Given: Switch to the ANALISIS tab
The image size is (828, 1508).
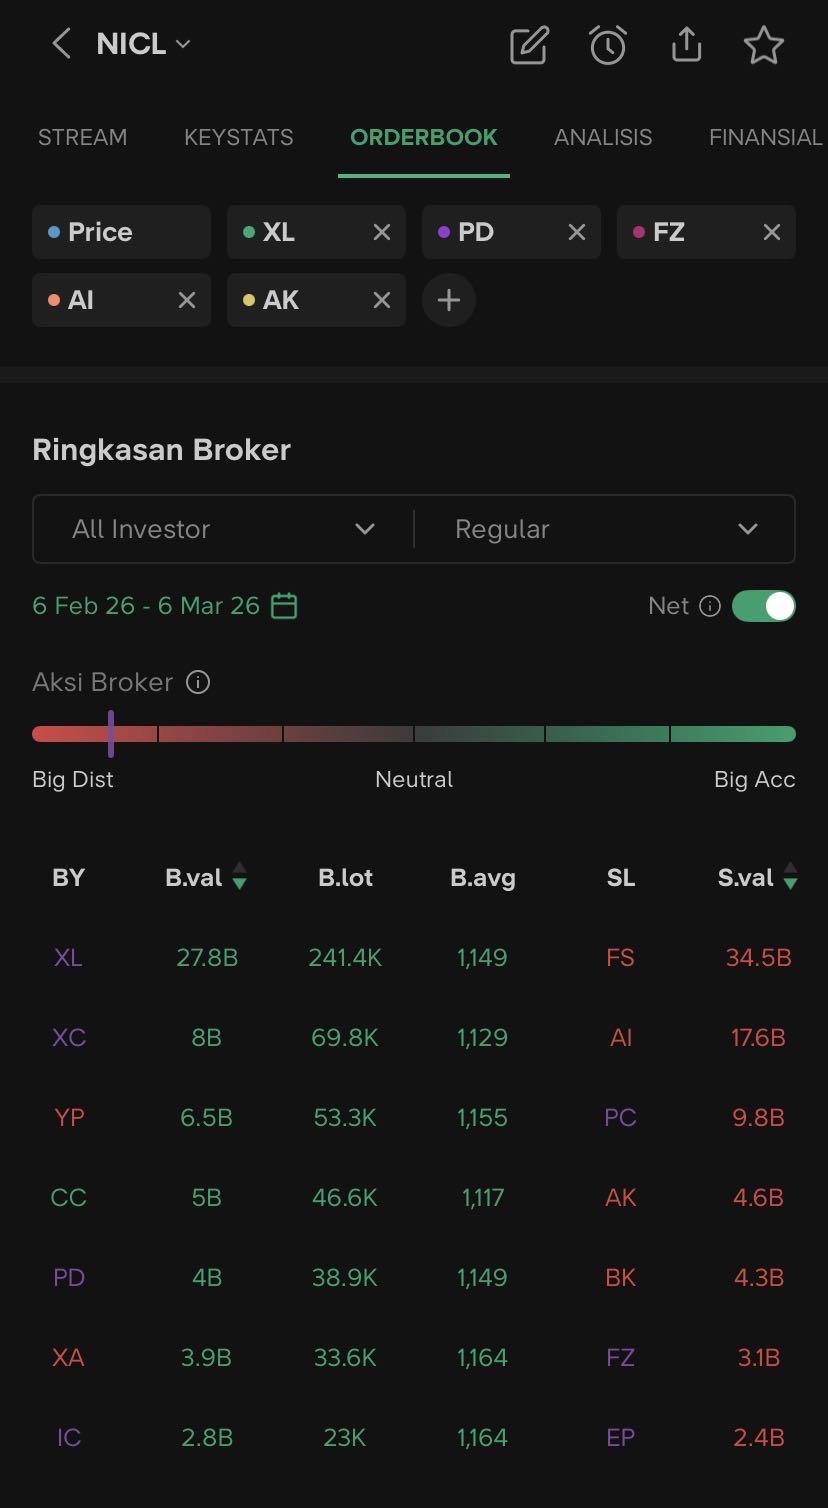Looking at the screenshot, I should coord(603,137).
